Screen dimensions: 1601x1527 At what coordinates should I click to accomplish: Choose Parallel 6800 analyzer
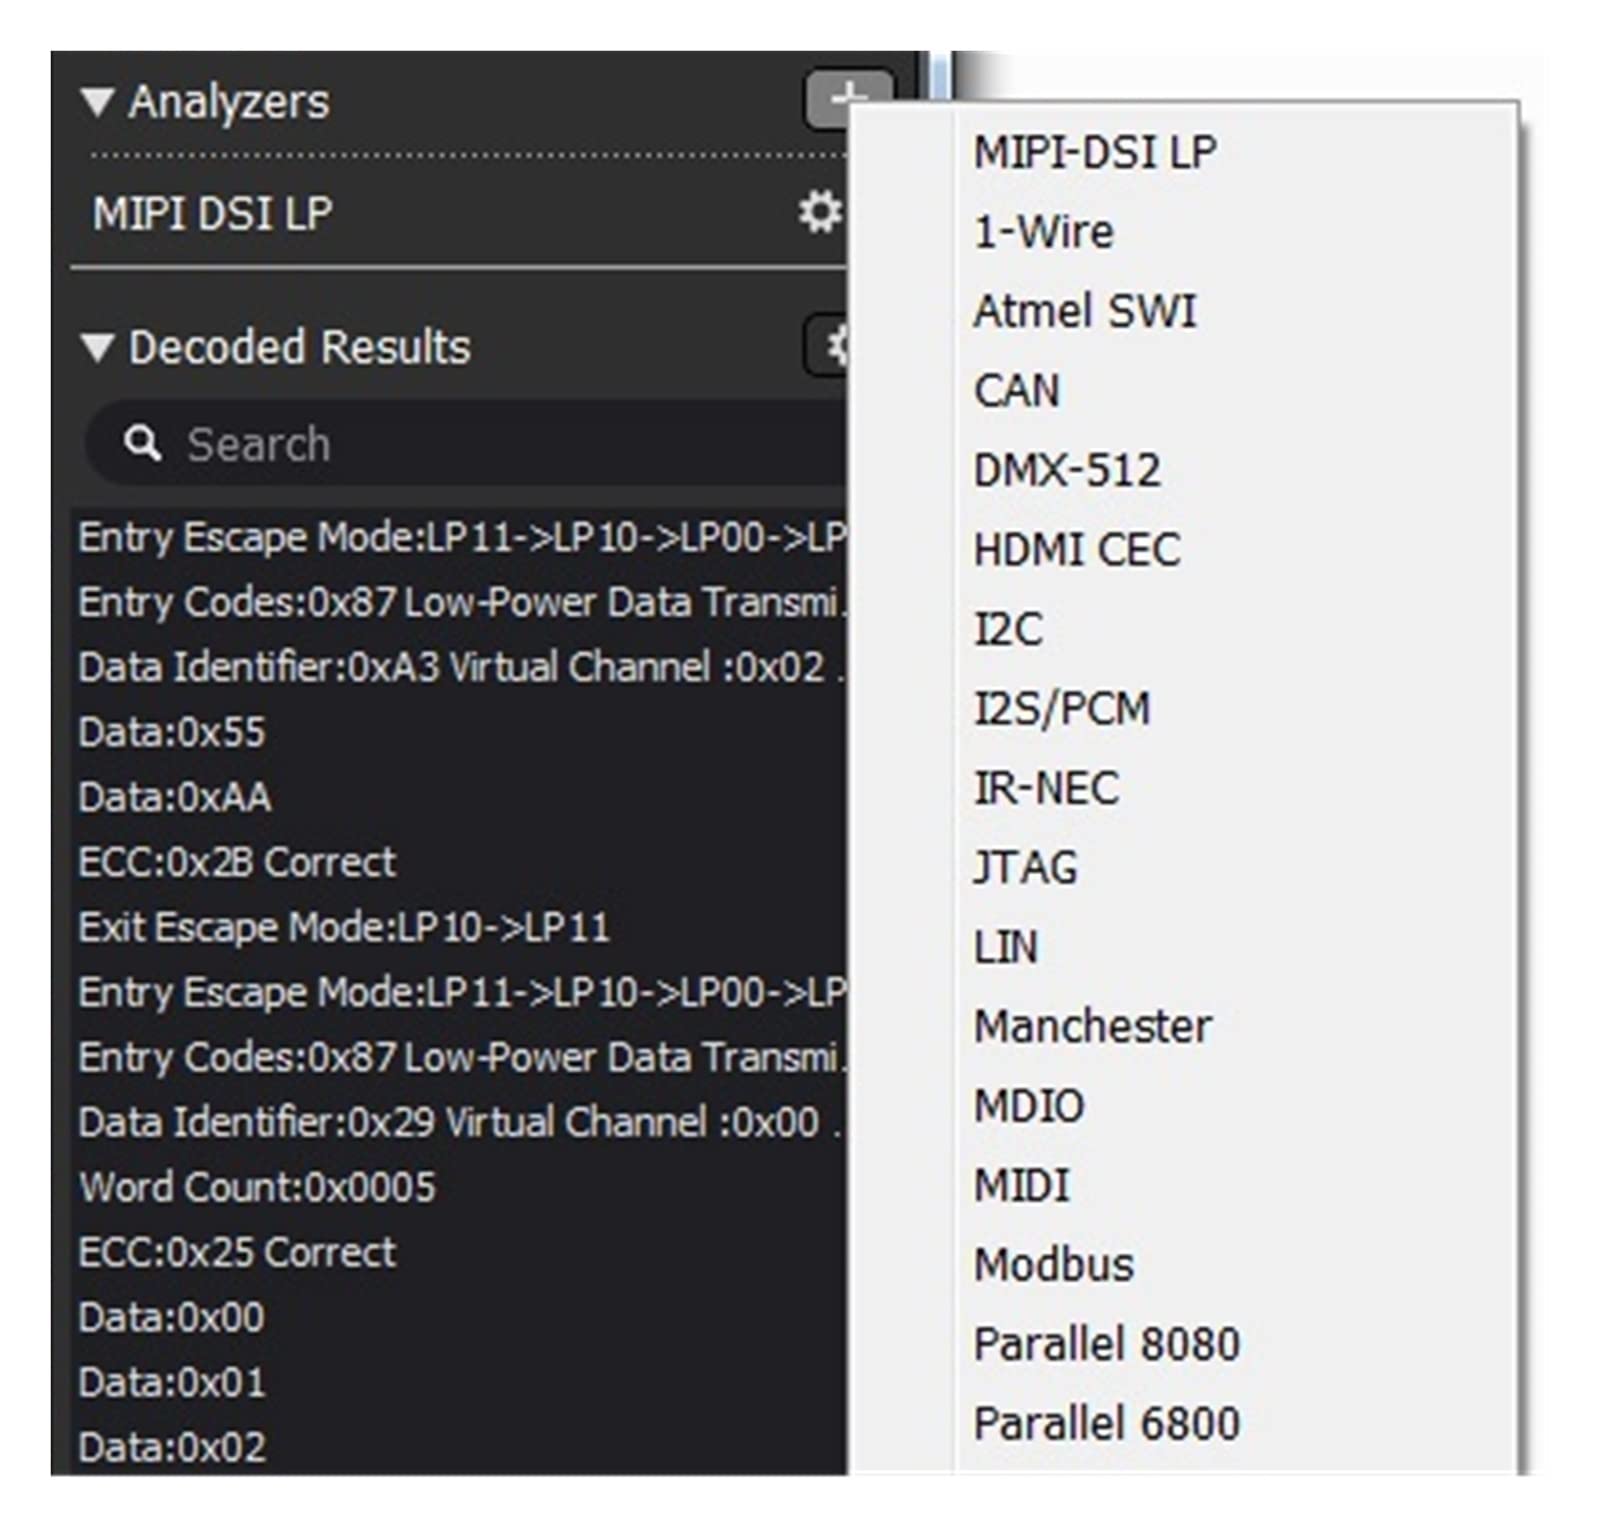pos(1107,1423)
